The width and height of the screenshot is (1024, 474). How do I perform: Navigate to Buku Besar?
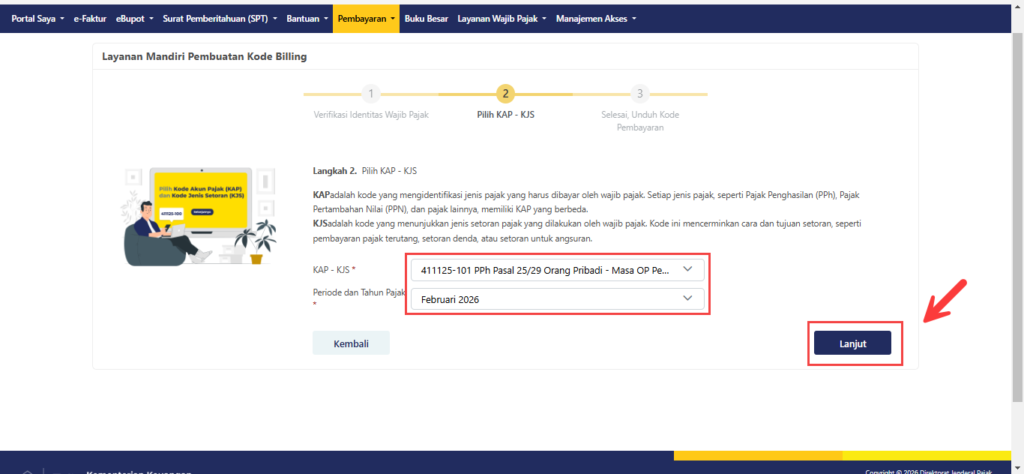coord(428,18)
